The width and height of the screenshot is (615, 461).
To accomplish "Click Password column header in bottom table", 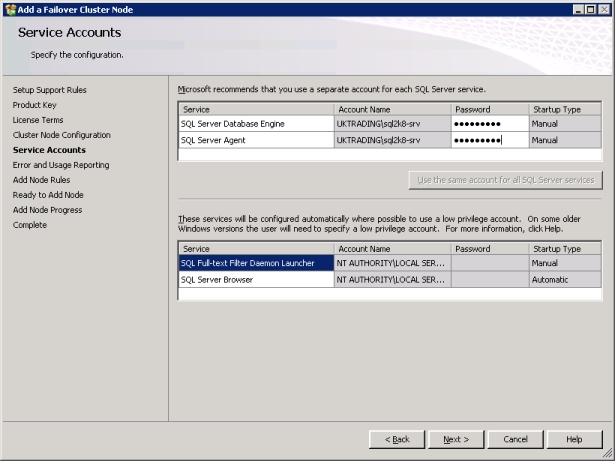I will [x=490, y=249].
